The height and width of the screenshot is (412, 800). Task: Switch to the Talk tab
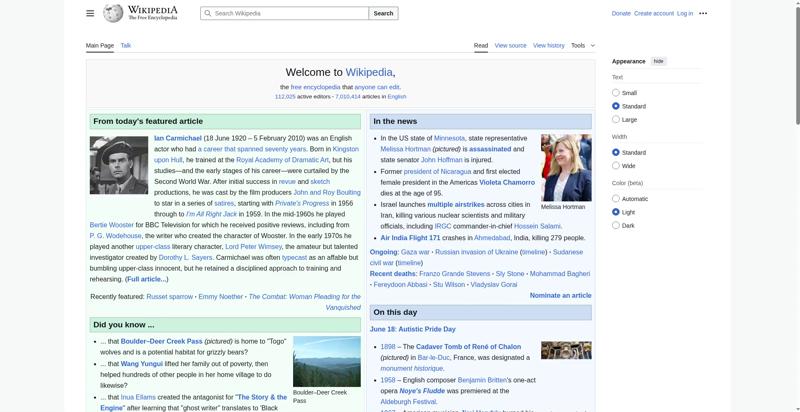[x=126, y=45]
